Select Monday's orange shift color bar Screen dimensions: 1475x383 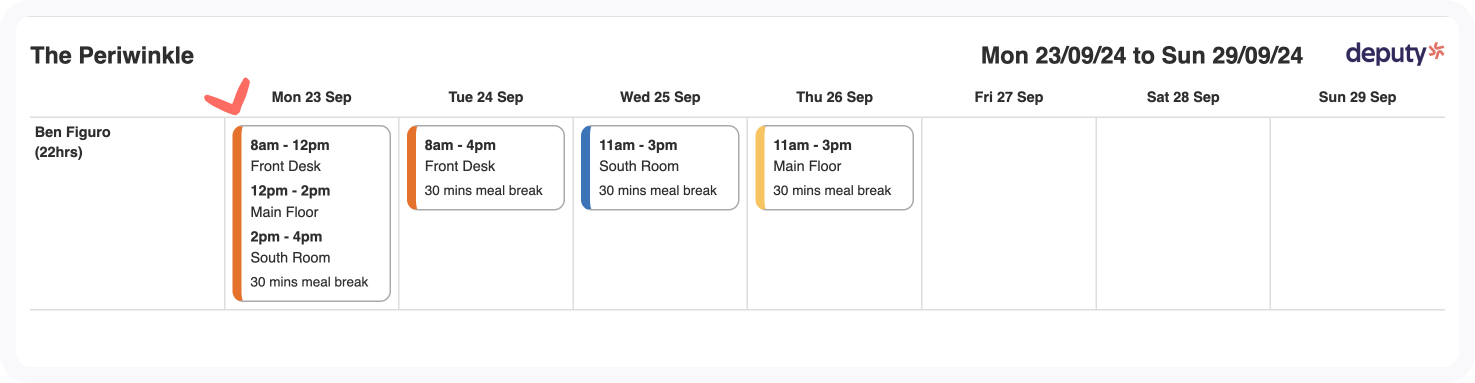point(237,213)
